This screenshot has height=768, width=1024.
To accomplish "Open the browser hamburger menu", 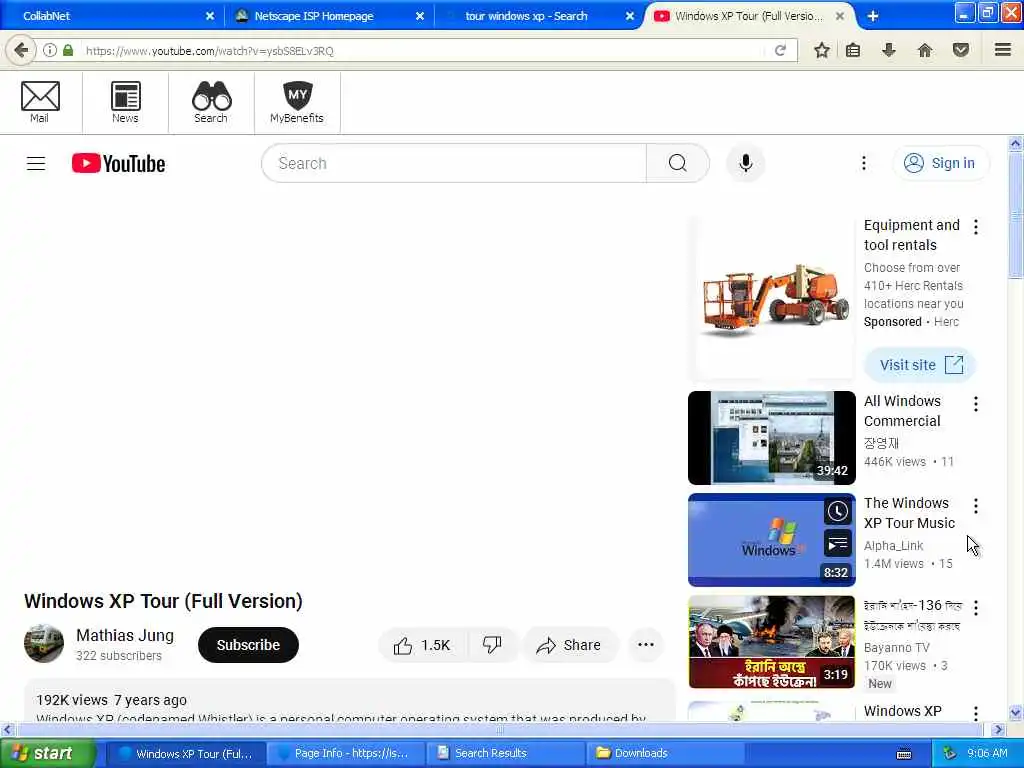I will [1003, 50].
